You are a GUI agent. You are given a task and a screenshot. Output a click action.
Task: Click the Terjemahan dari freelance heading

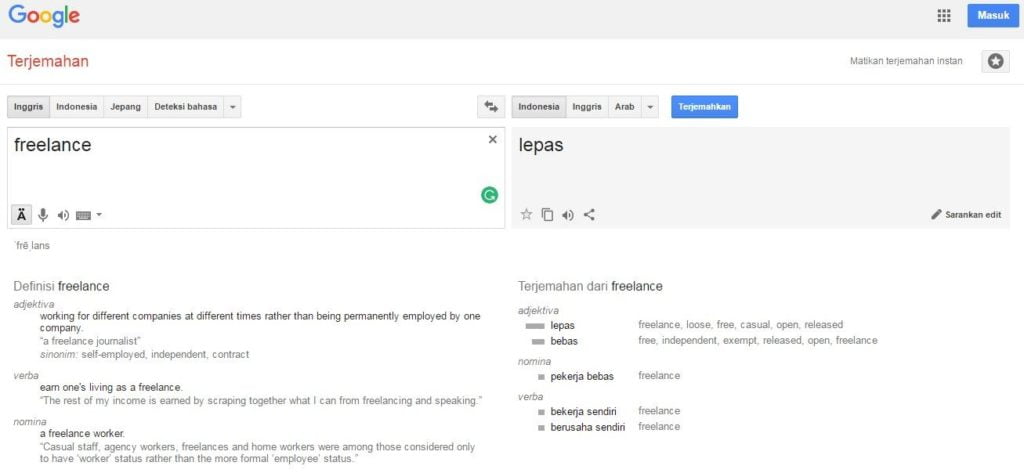tap(590, 286)
